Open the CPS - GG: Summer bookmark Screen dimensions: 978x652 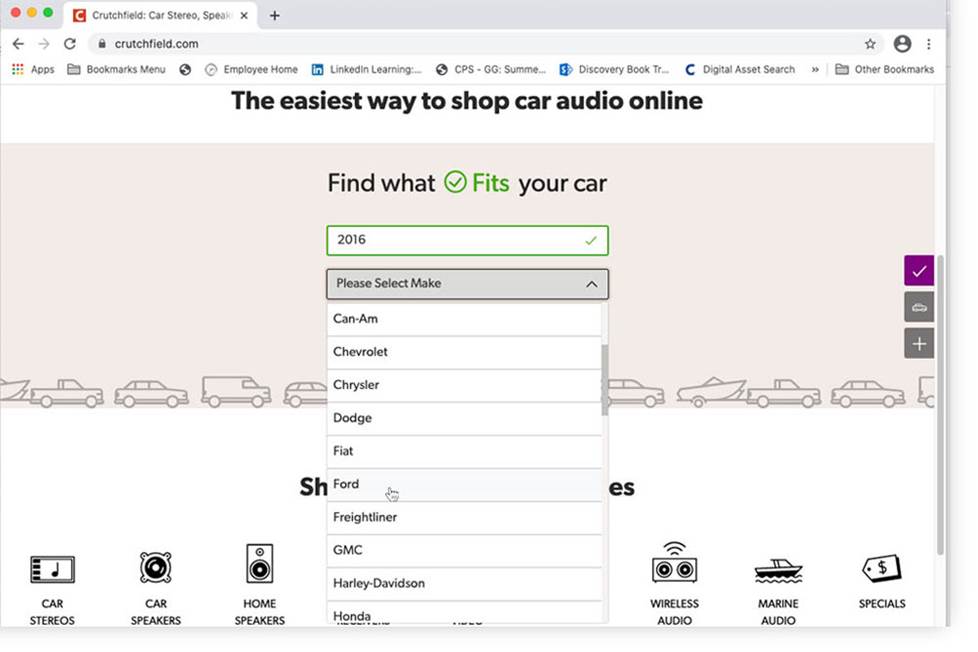491,69
